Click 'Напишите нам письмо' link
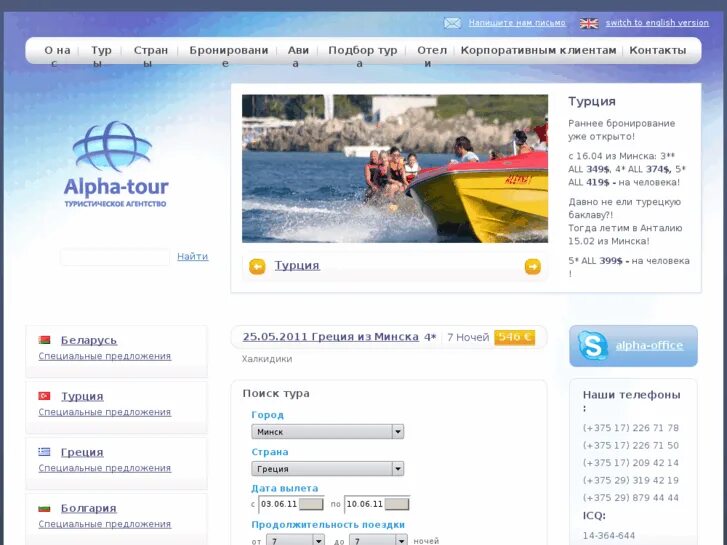This screenshot has height=545, width=727. [517, 23]
